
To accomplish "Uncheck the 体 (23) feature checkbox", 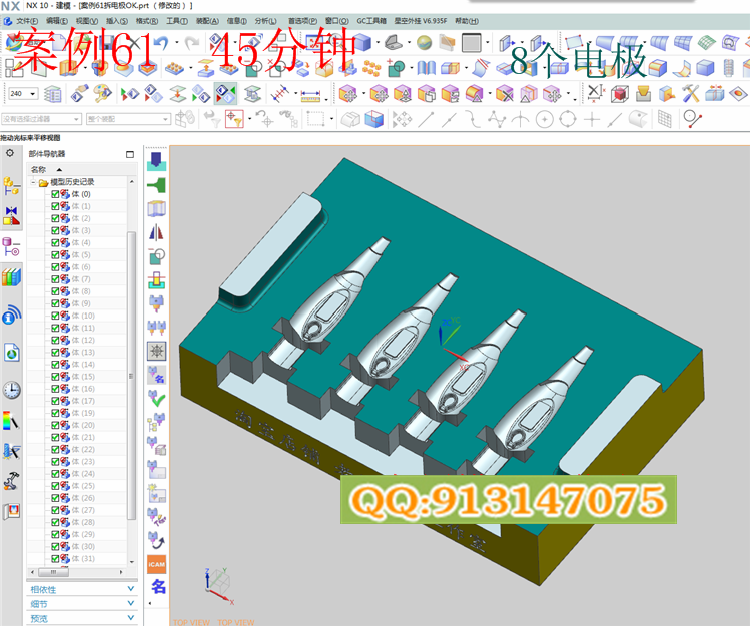I will 55,461.
